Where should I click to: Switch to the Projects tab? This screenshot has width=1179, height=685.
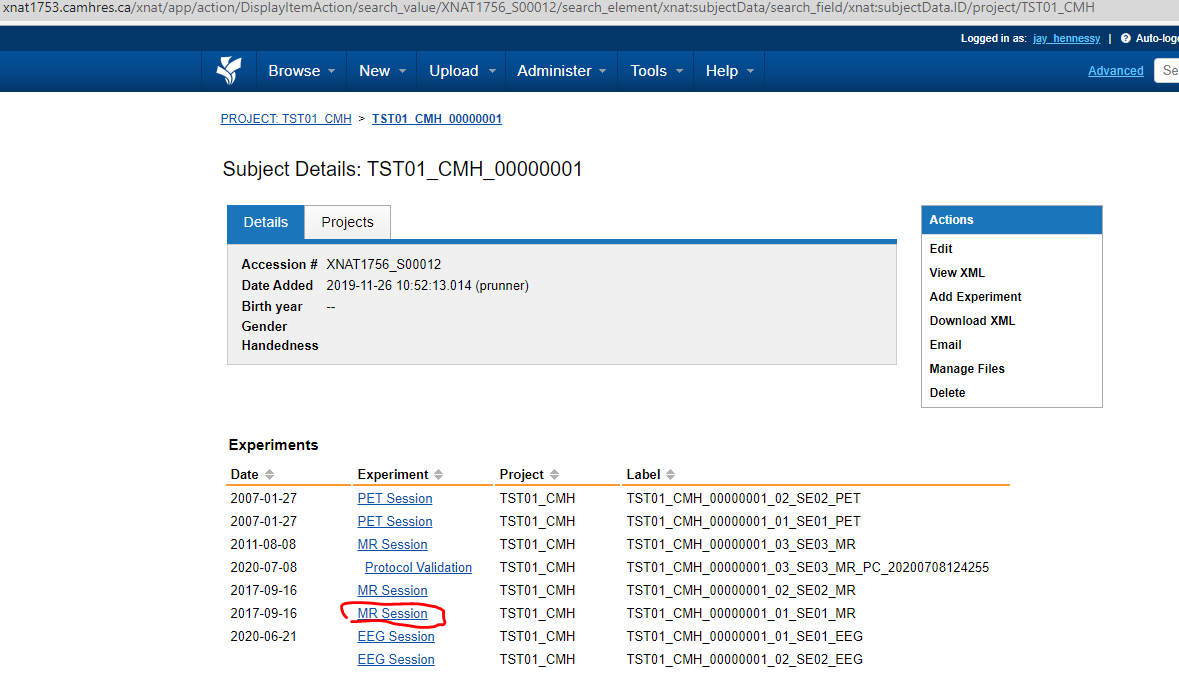point(347,222)
